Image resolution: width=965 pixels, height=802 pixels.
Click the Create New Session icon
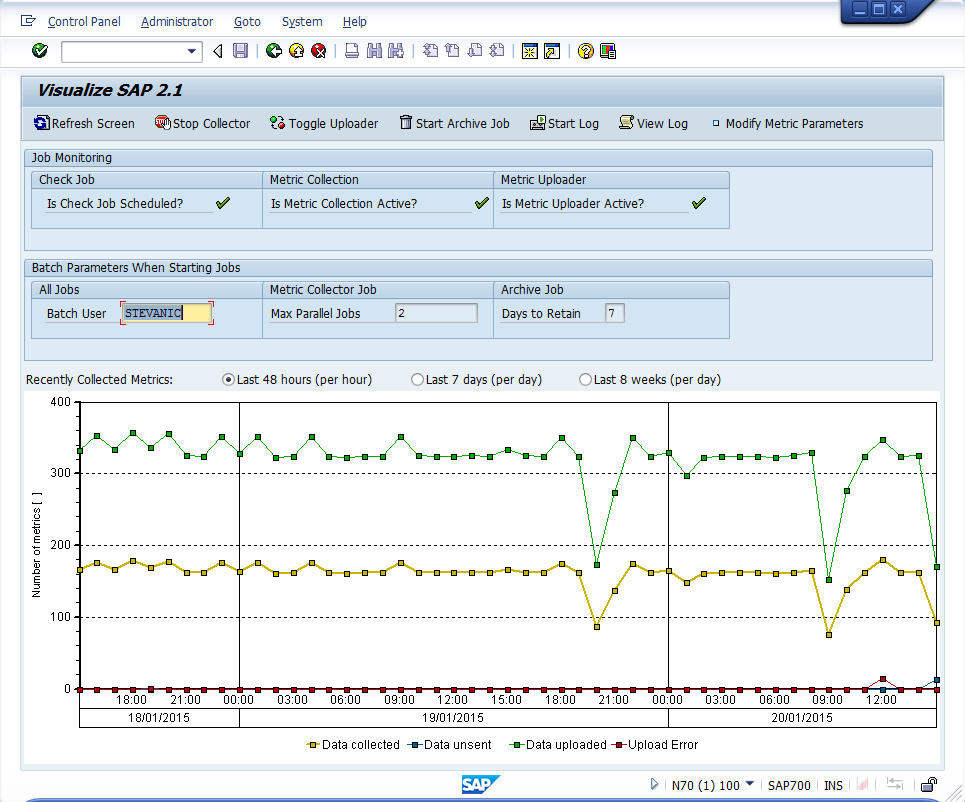tap(529, 51)
